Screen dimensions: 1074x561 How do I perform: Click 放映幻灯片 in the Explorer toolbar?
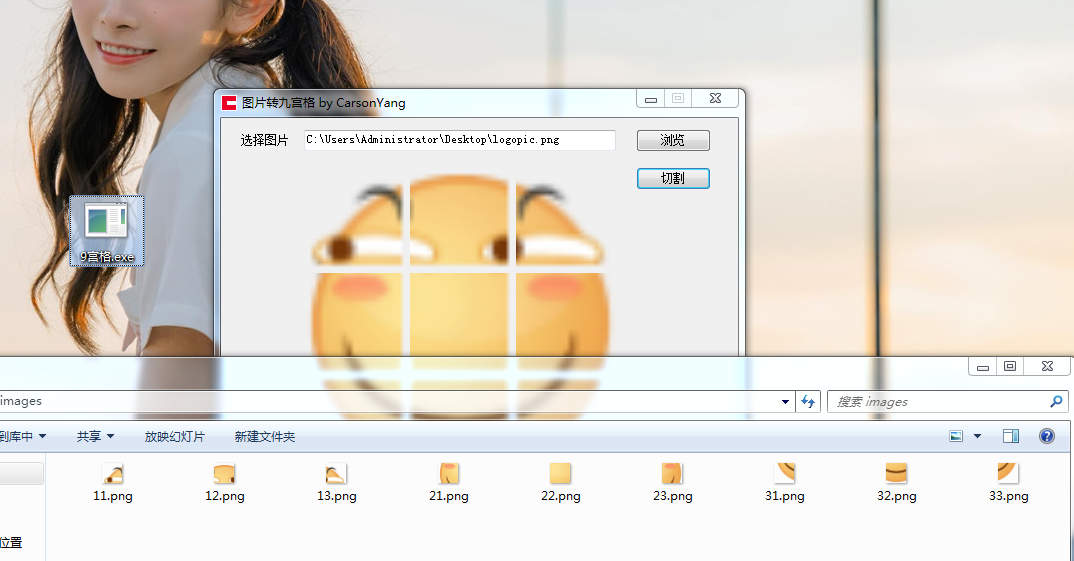(x=175, y=436)
